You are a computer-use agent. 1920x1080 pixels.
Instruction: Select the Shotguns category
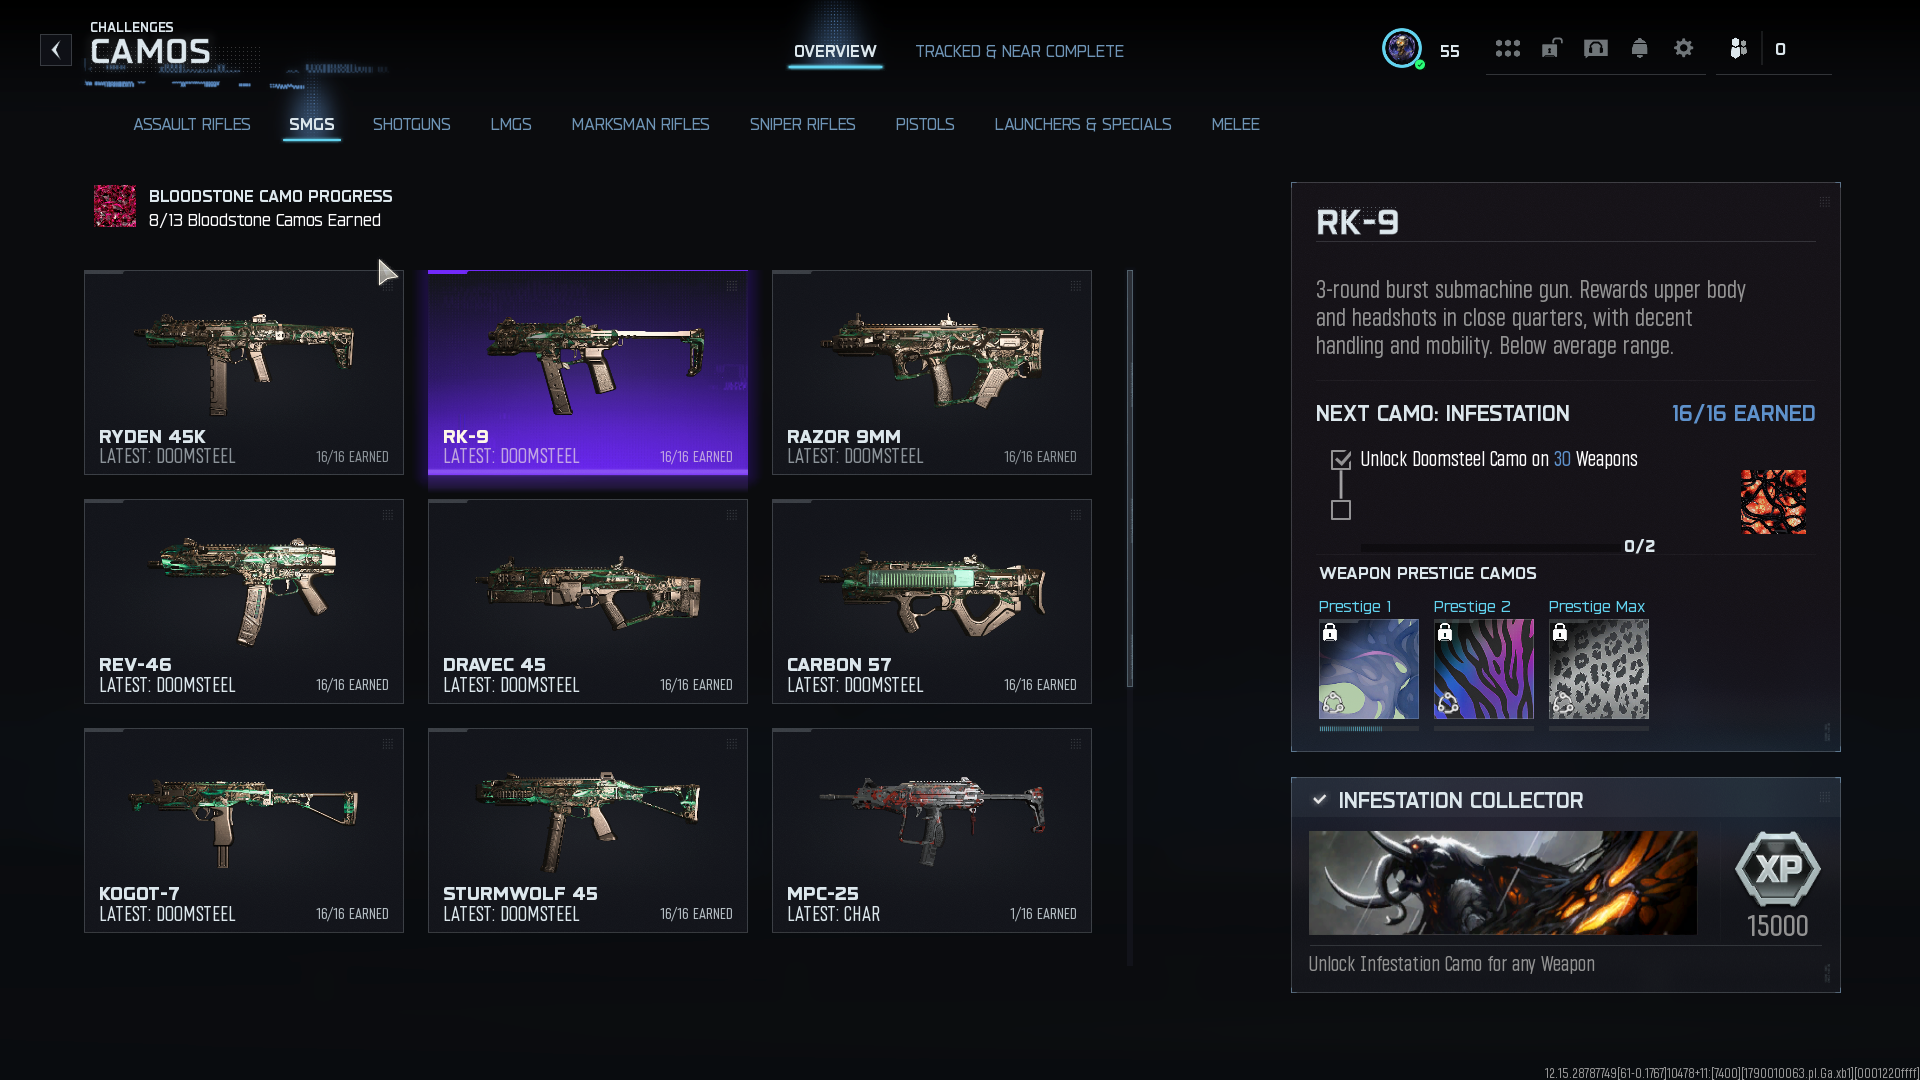coord(411,124)
